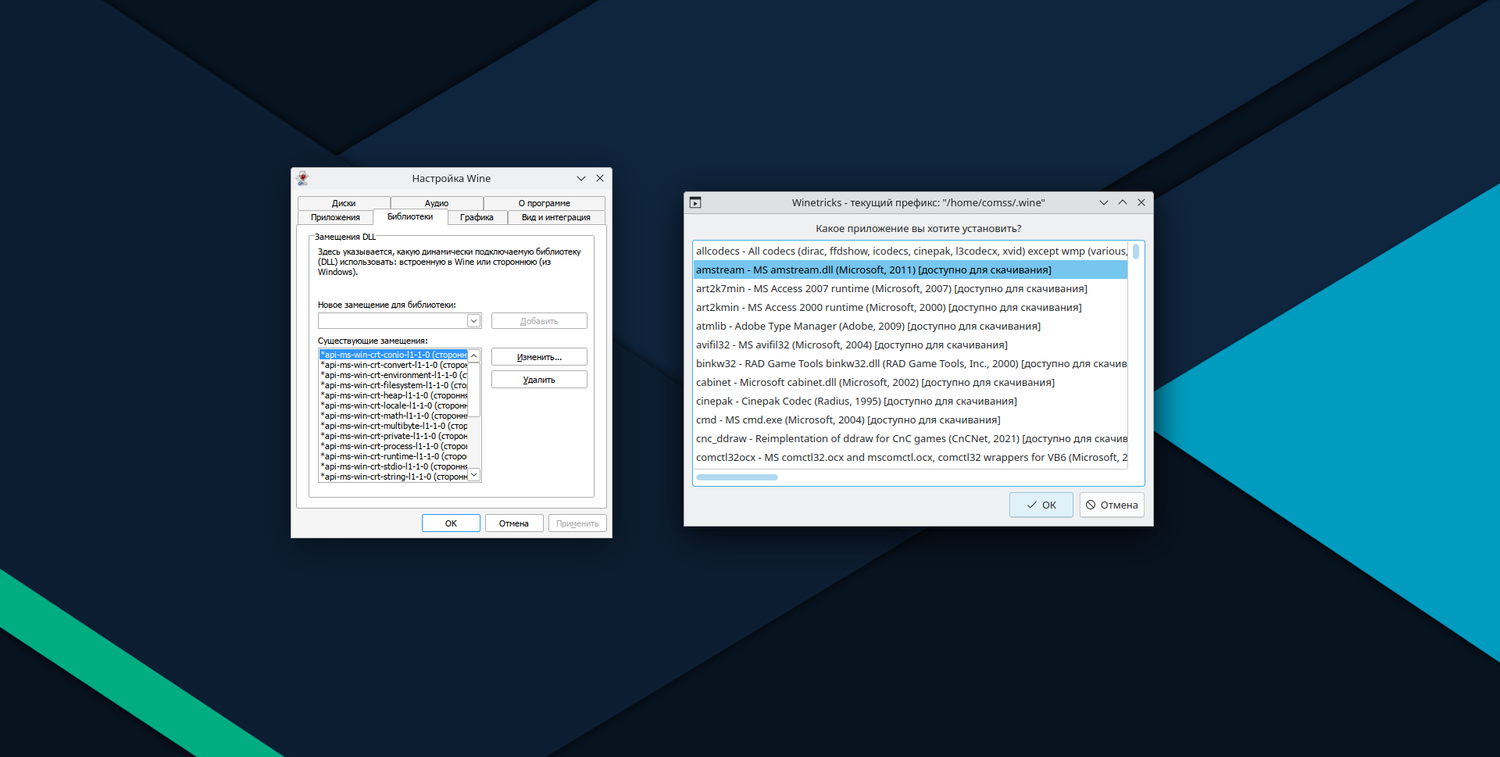Viewport: 1500px width, 757px height.
Task: Select the Приложения tab
Action: [x=335, y=217]
